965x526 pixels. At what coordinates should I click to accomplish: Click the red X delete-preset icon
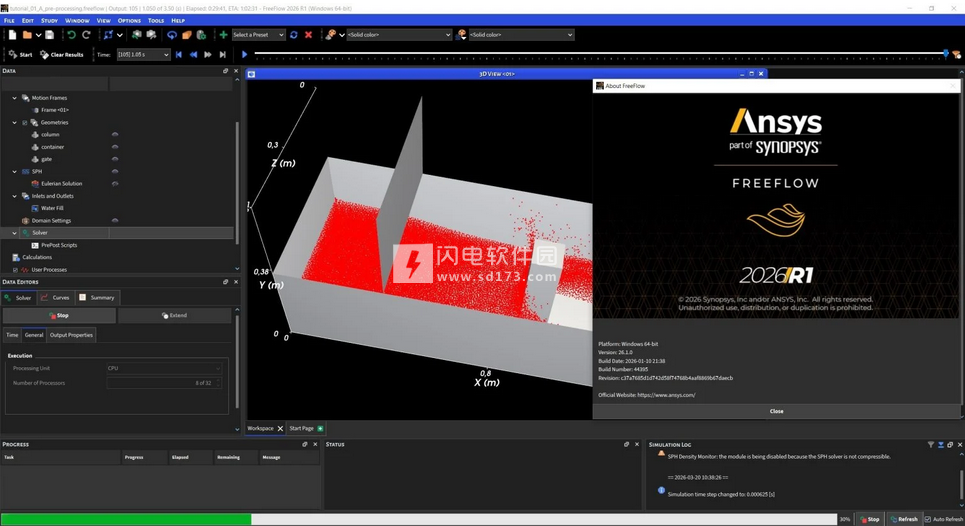pos(308,35)
